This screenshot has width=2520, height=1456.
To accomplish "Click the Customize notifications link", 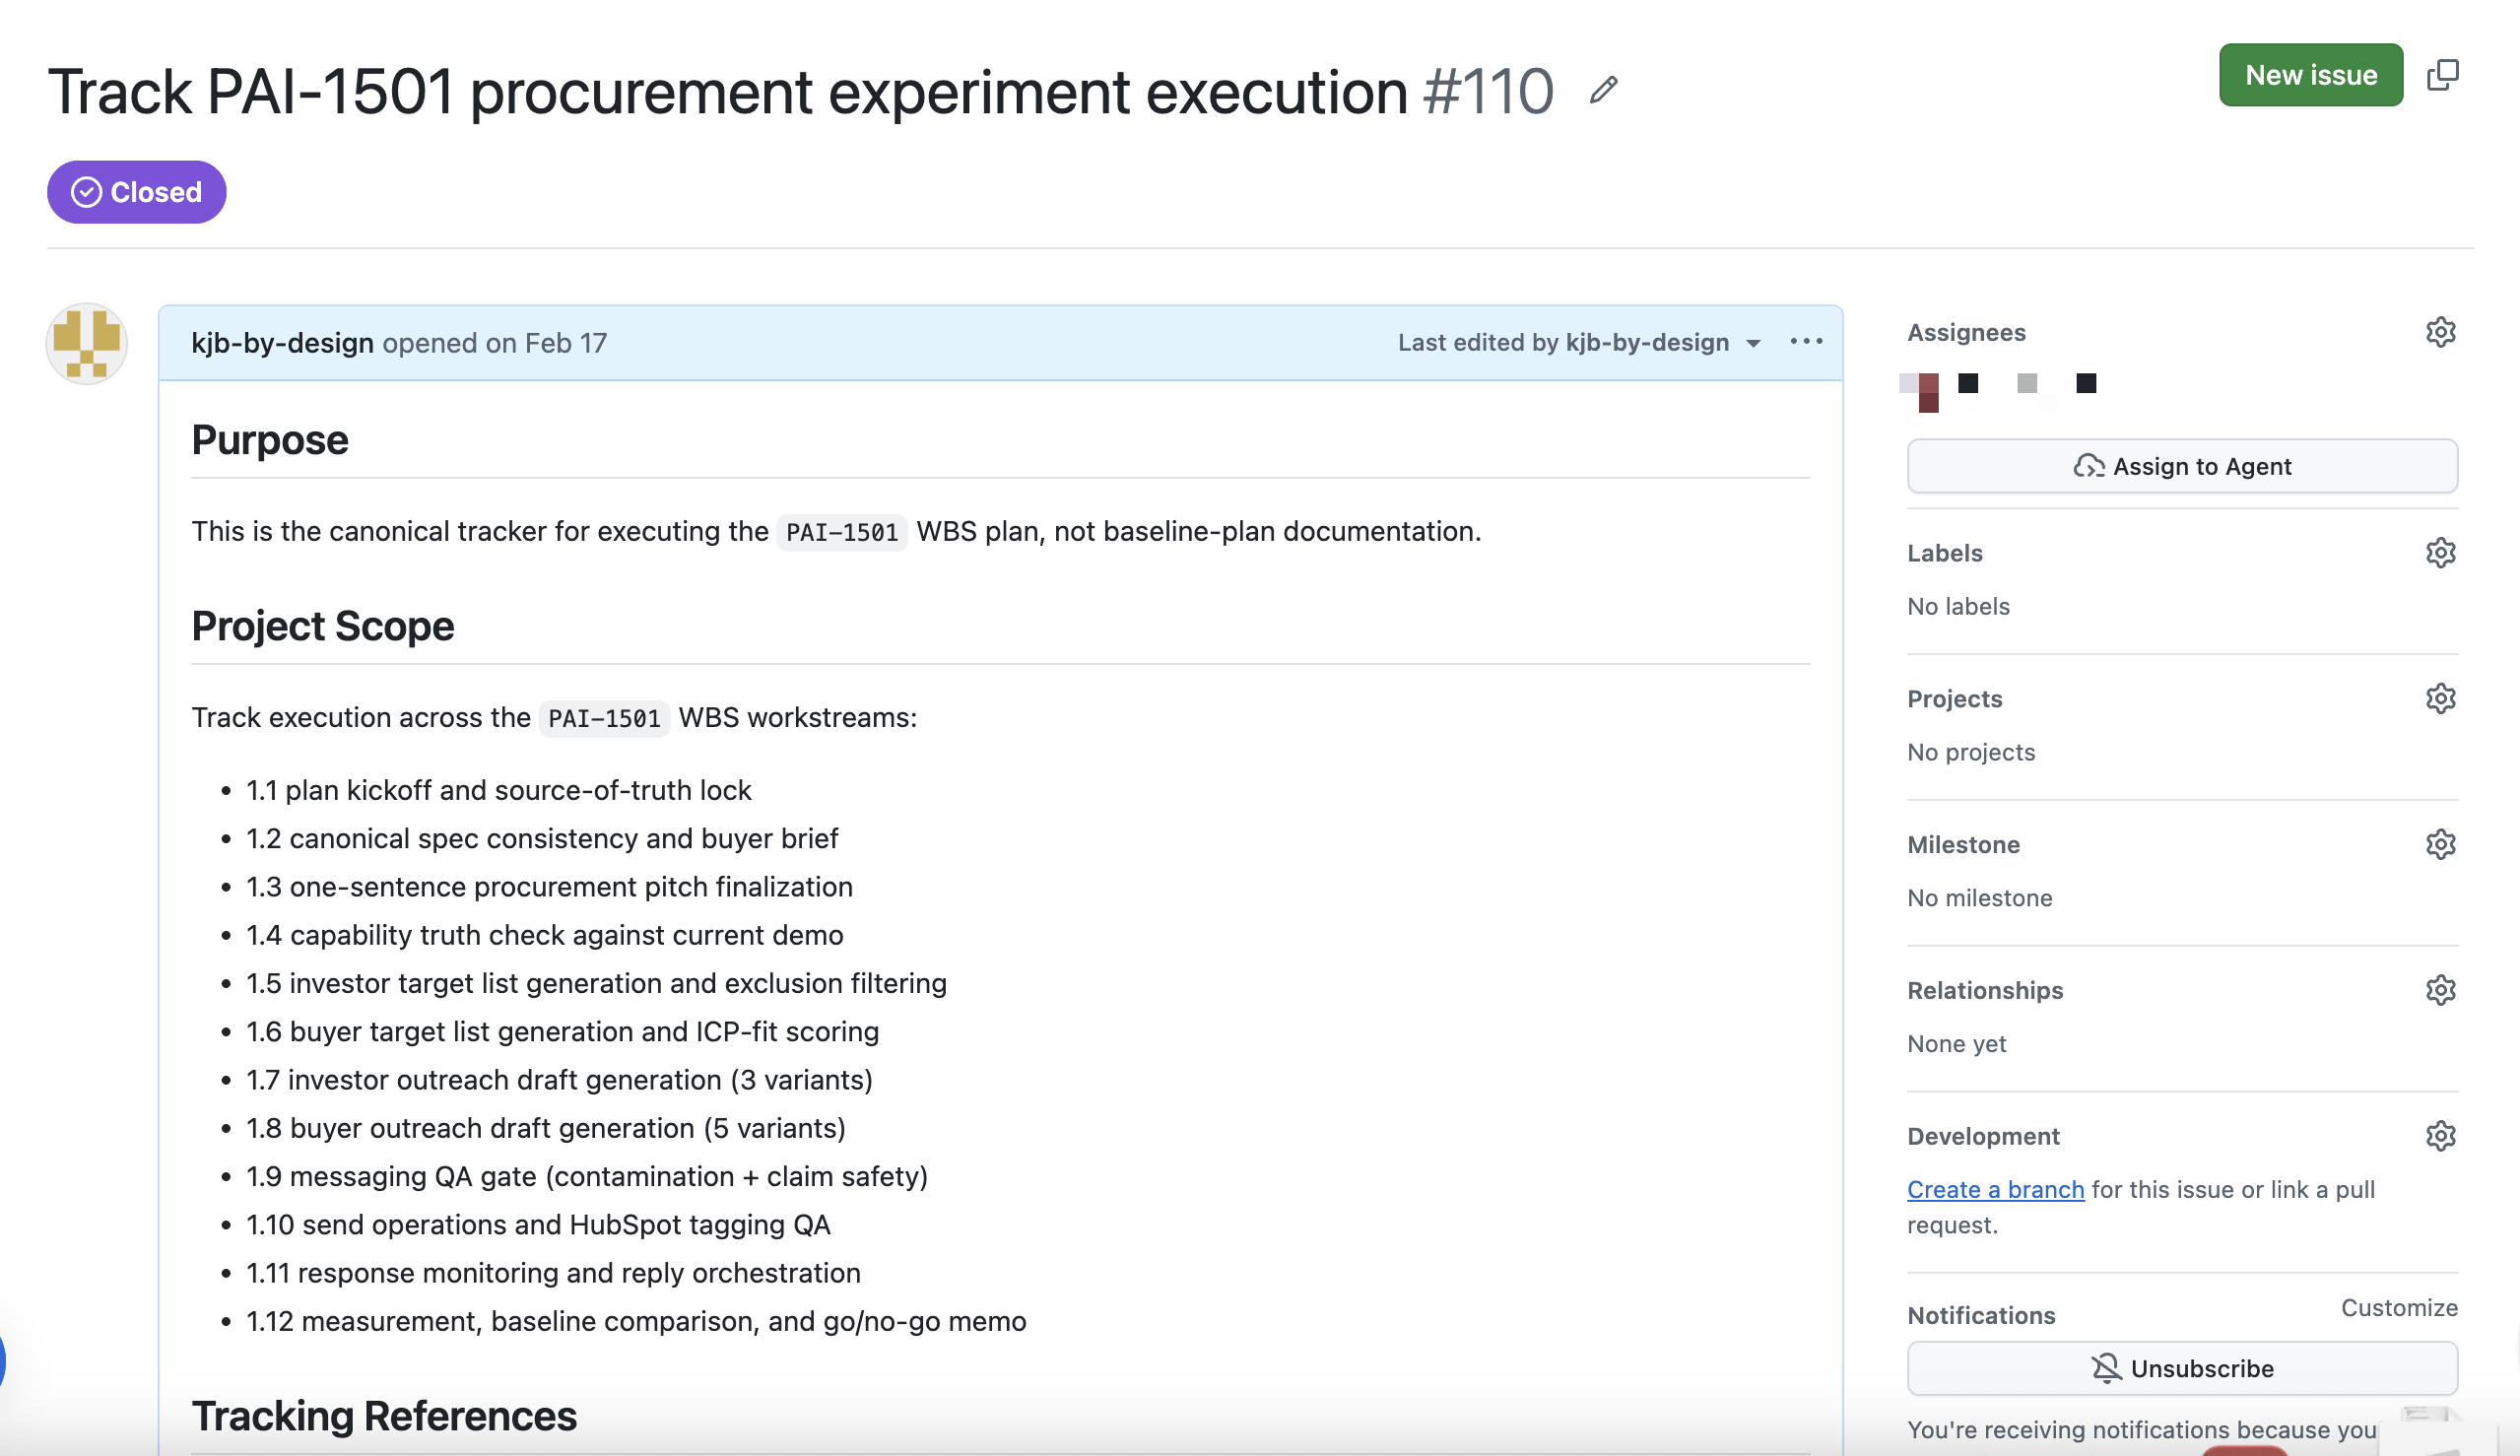I will tap(2399, 1308).
